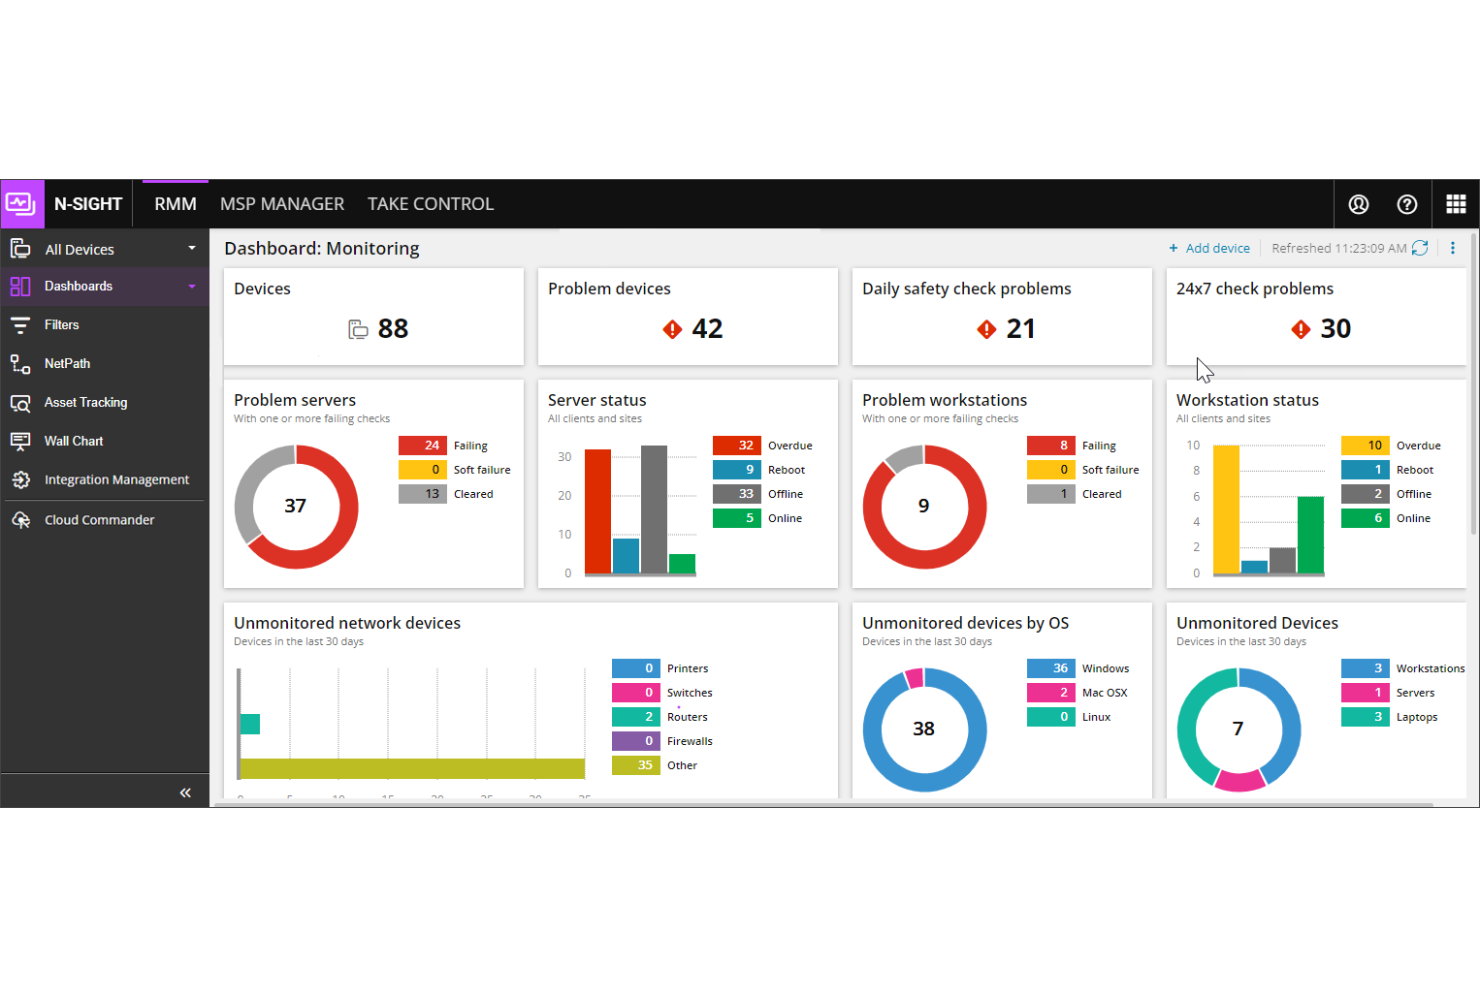Open the All Devices panel icon
The height and width of the screenshot is (987, 1480).
pyautogui.click(x=20, y=248)
